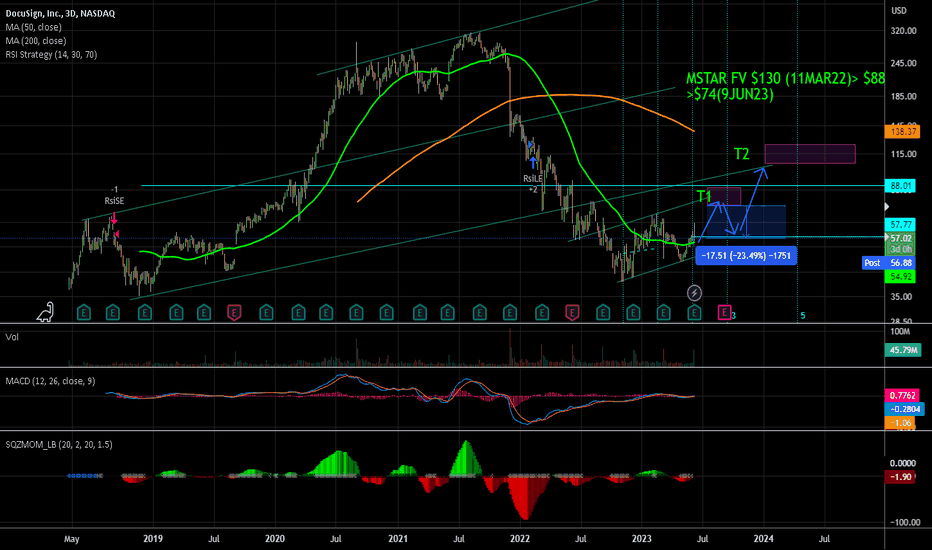Click the cyan 88.01 price label

coord(900,186)
